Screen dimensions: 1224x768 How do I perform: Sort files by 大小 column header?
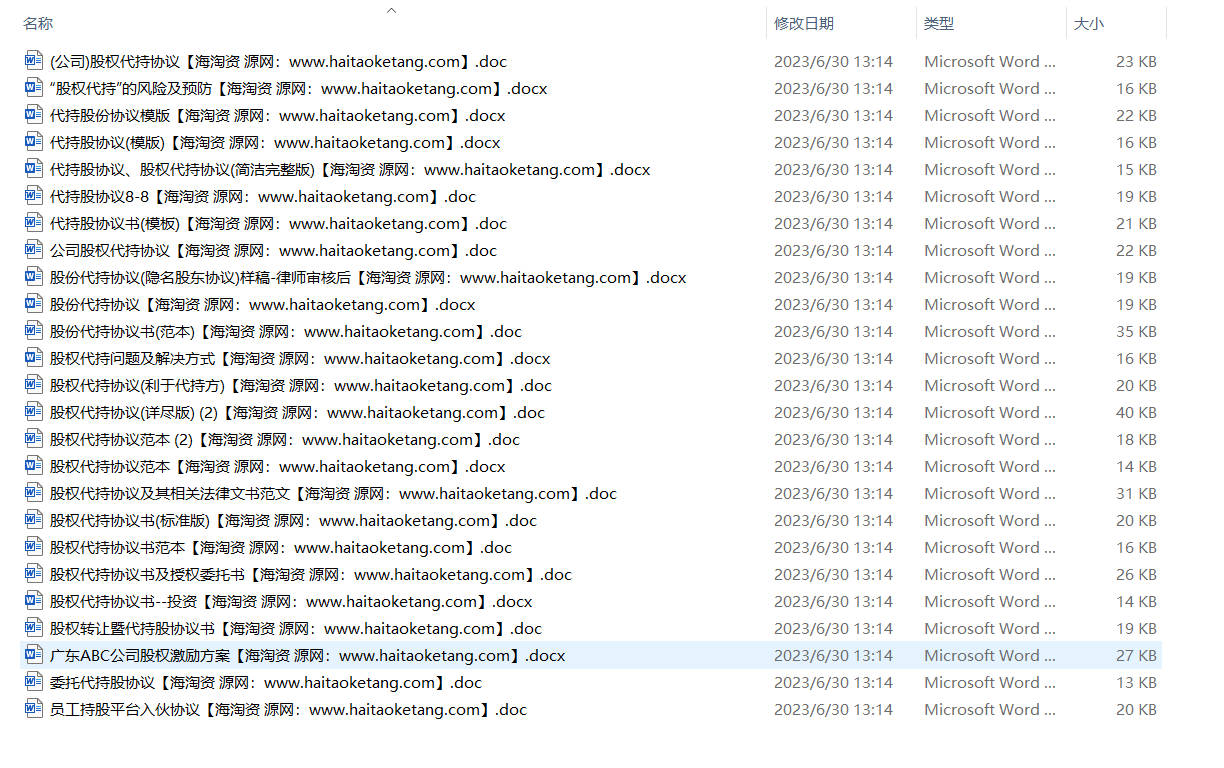(1089, 23)
